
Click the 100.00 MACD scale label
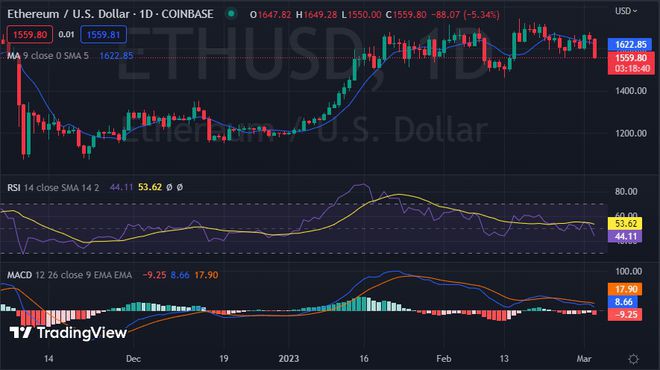point(628,272)
